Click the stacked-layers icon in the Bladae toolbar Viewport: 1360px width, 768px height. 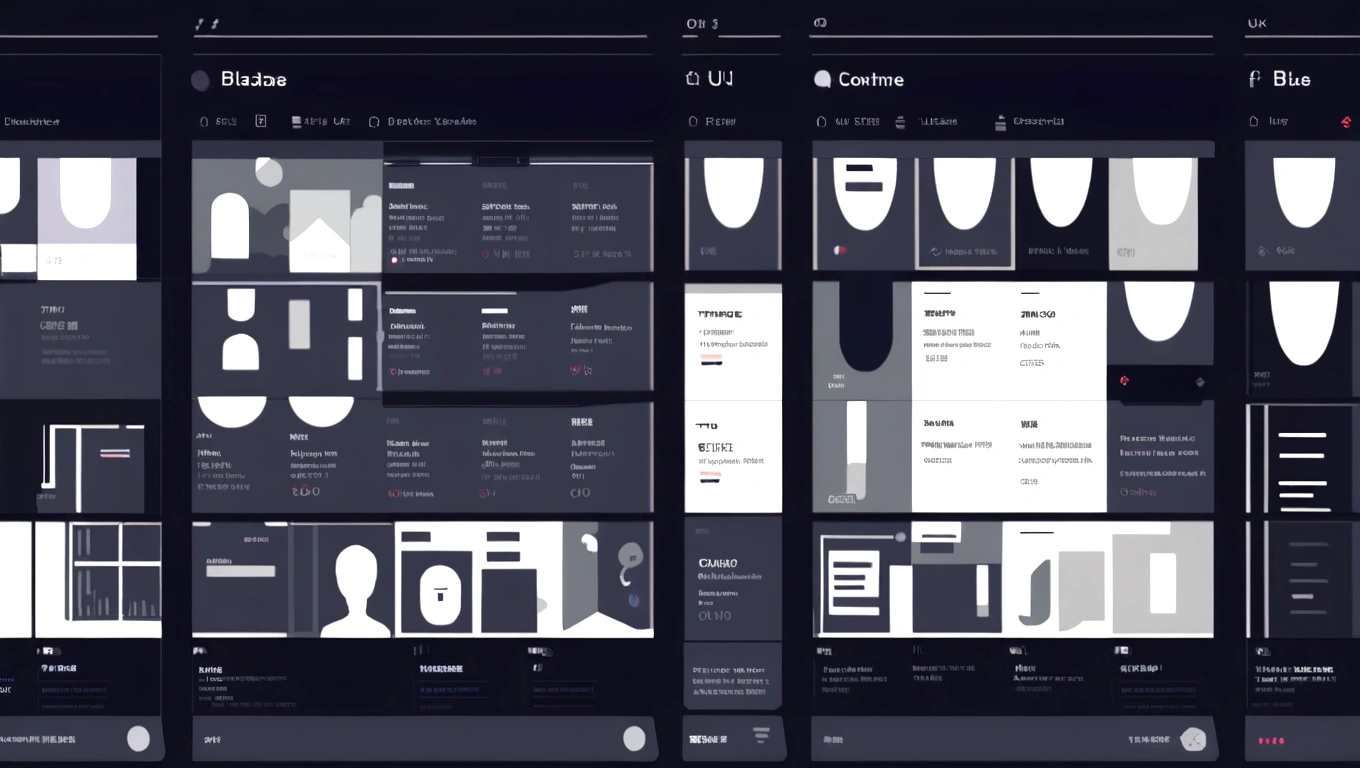pos(297,122)
